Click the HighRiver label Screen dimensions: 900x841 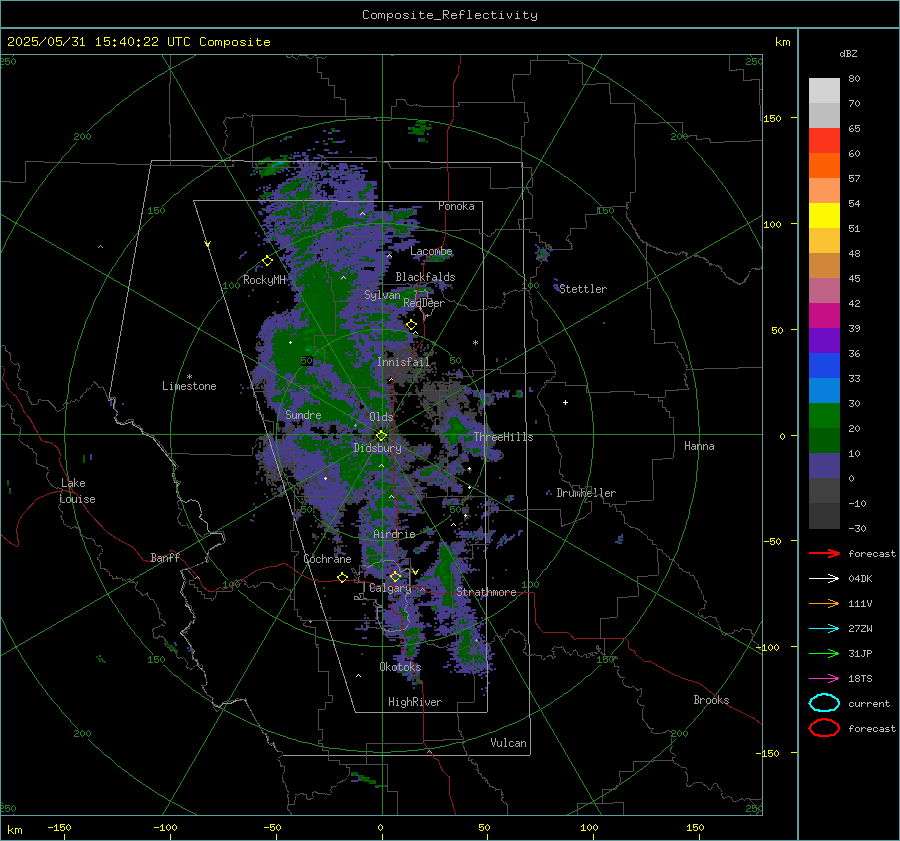pyautogui.click(x=415, y=702)
